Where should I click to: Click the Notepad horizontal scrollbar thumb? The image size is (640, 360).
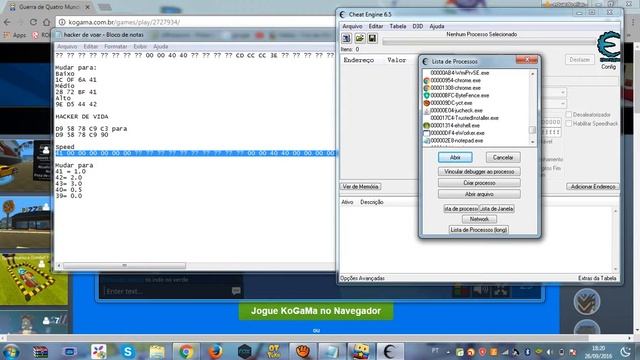[124, 266]
